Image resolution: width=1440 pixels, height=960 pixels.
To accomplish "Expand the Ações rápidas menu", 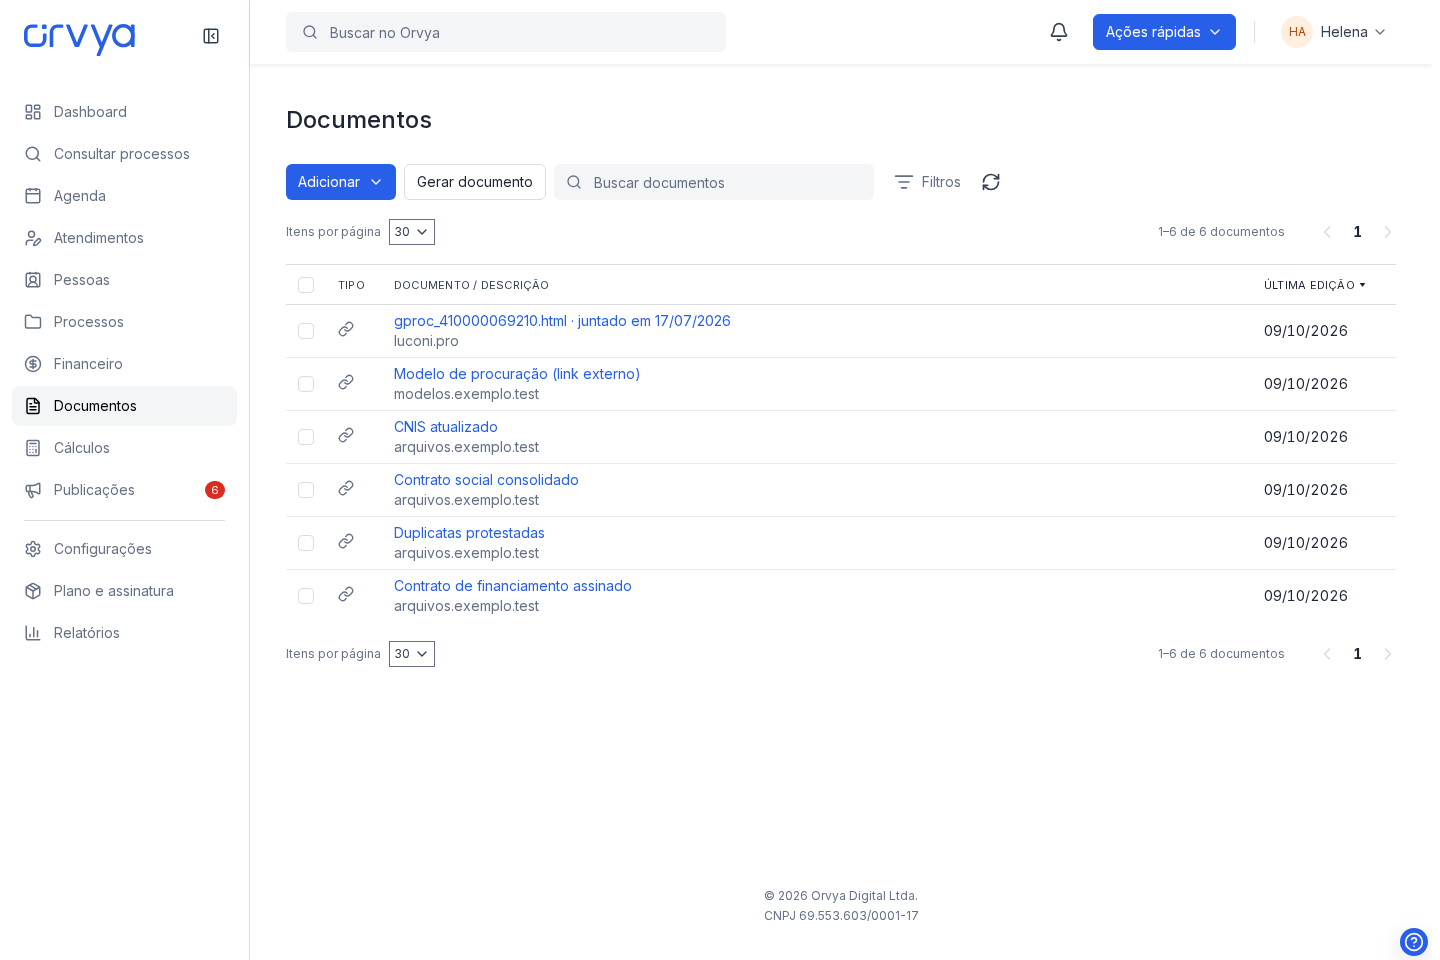I will [x=1164, y=32].
